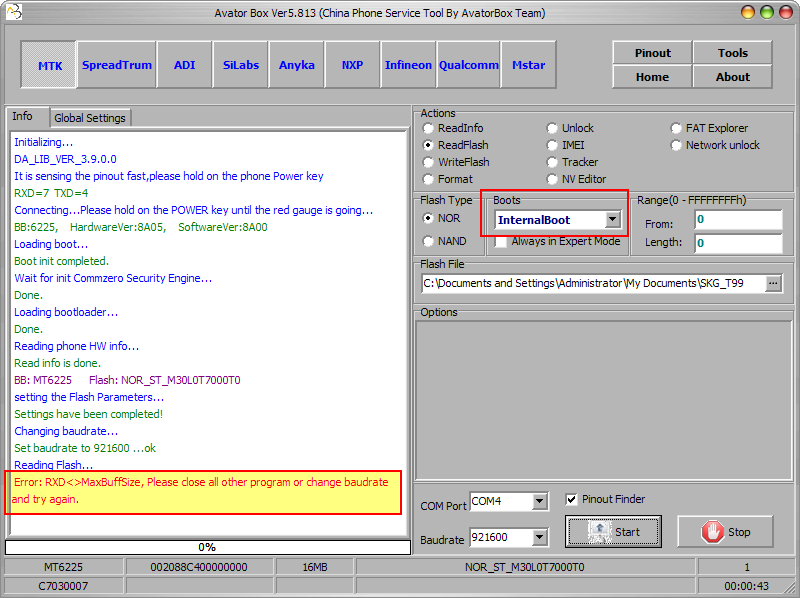Click the red stop hand icon
800x598 pixels.
click(x=712, y=532)
